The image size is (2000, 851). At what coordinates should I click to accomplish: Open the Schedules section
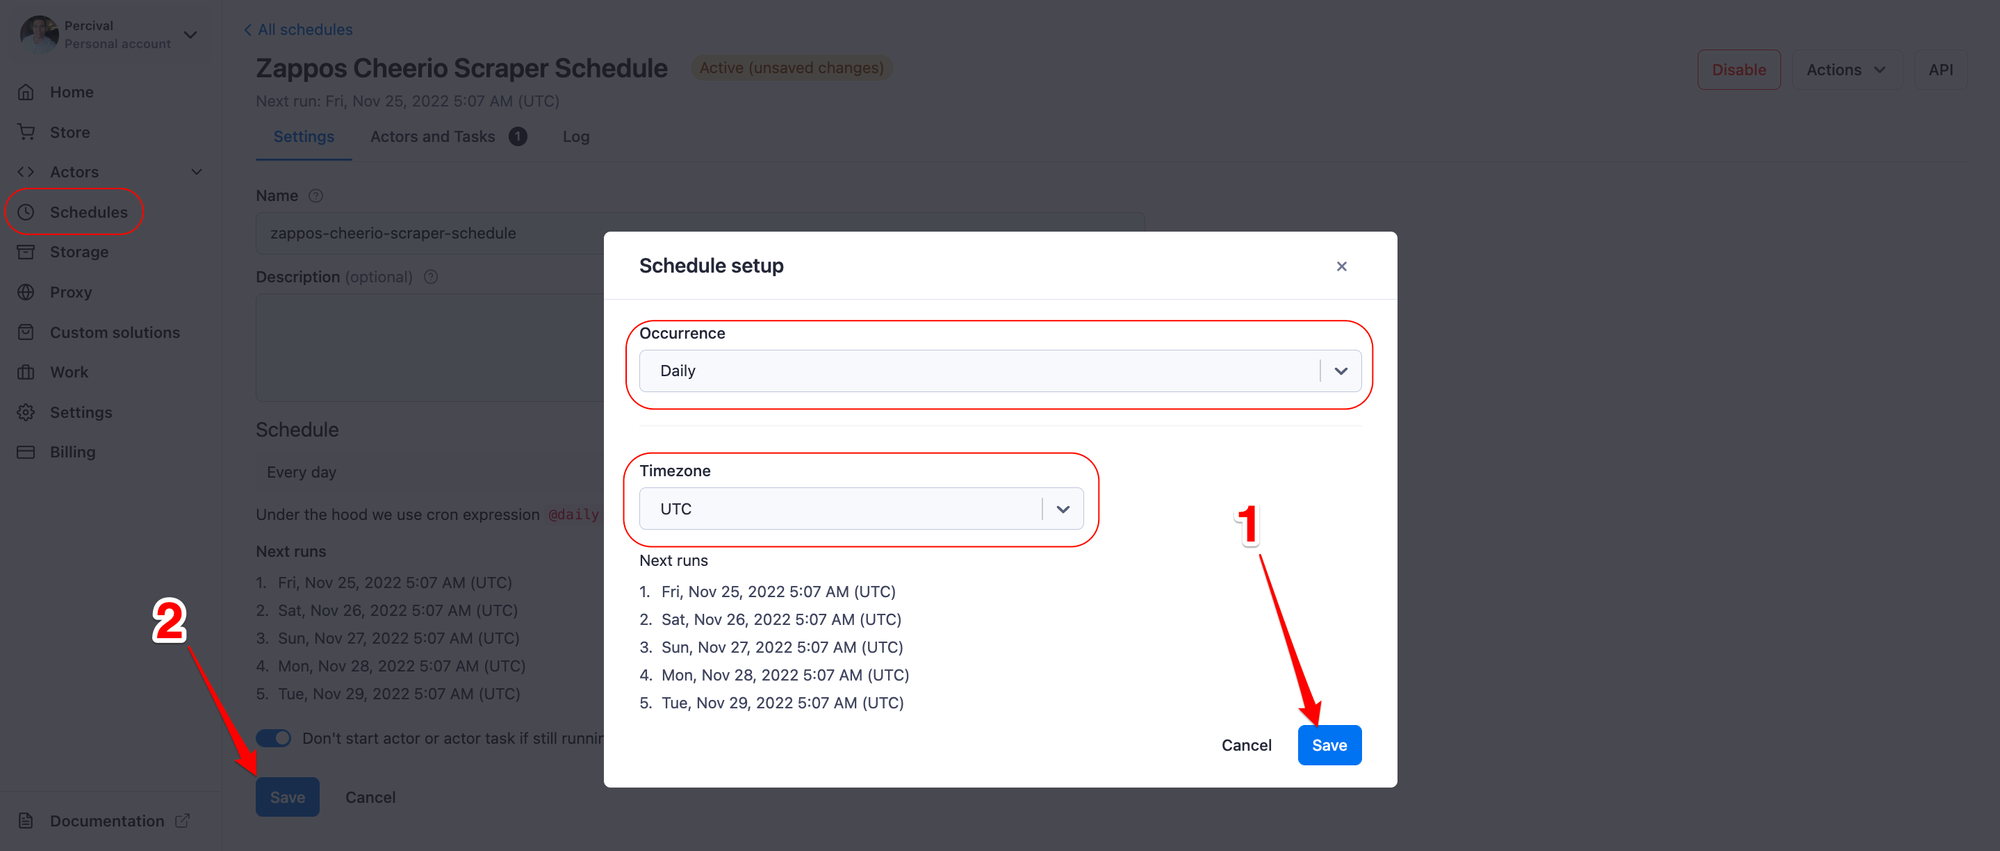tap(88, 211)
